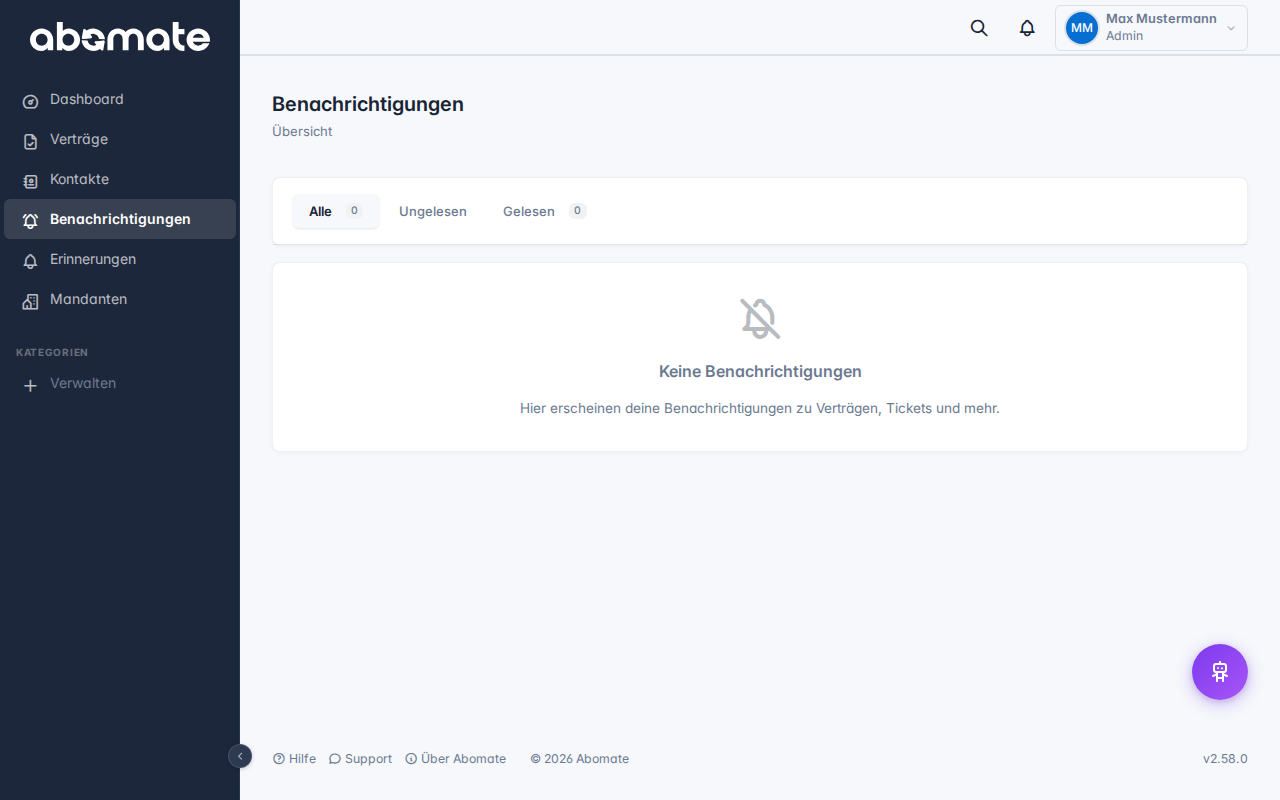Open the search magnifier in the header
This screenshot has height=800, width=1280.
[978, 28]
